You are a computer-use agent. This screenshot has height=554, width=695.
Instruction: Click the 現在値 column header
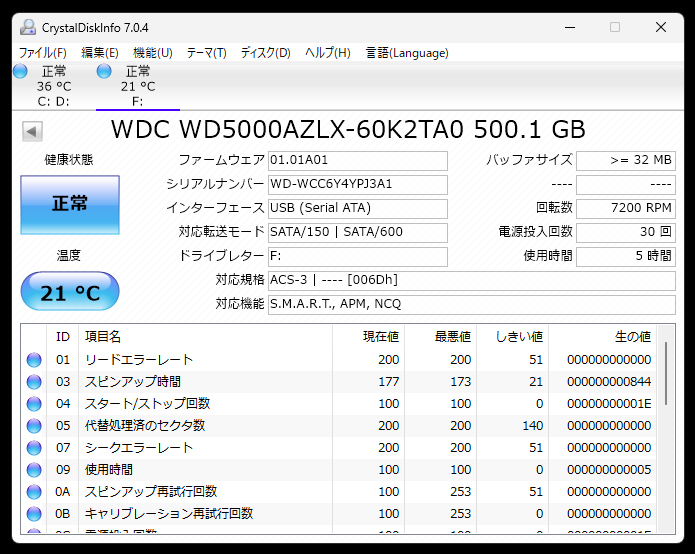pyautogui.click(x=369, y=337)
